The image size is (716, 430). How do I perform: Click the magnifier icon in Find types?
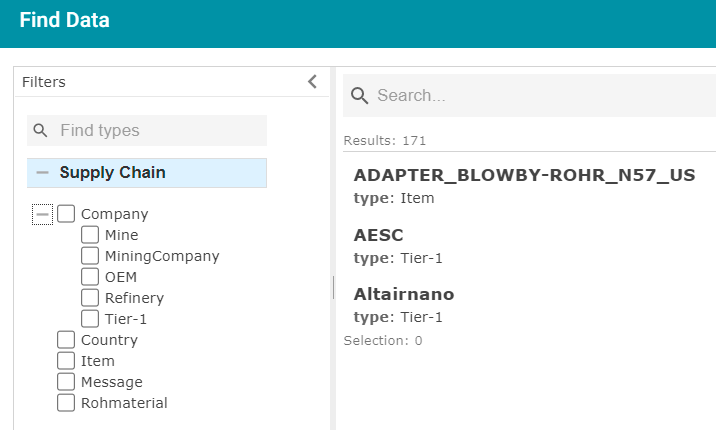pos(40,131)
